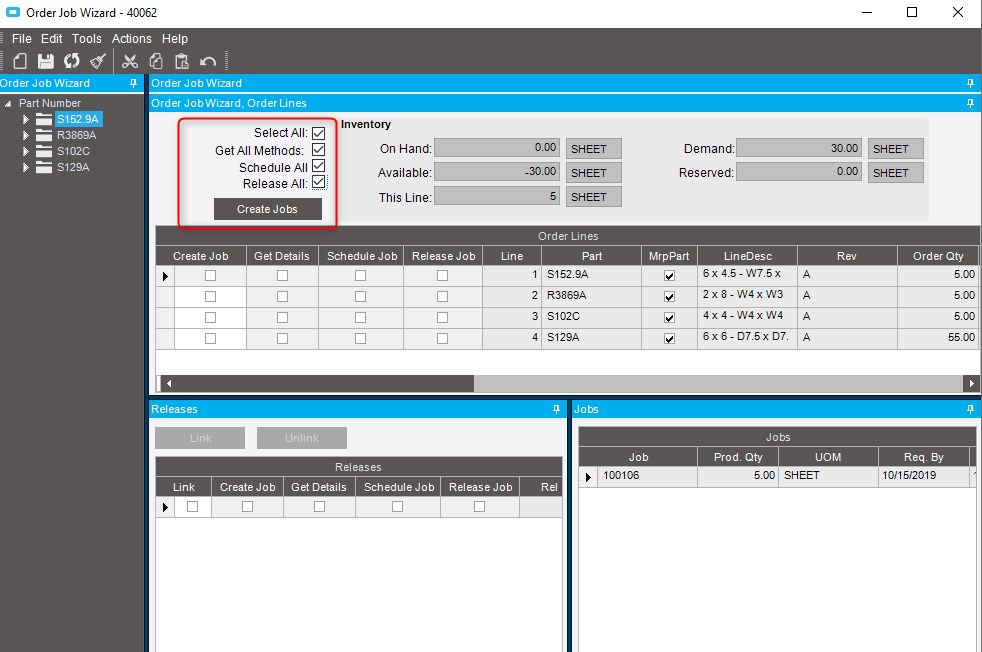Click the Order Qty column header
This screenshot has height=652, width=982.
pyautogui.click(x=938, y=256)
